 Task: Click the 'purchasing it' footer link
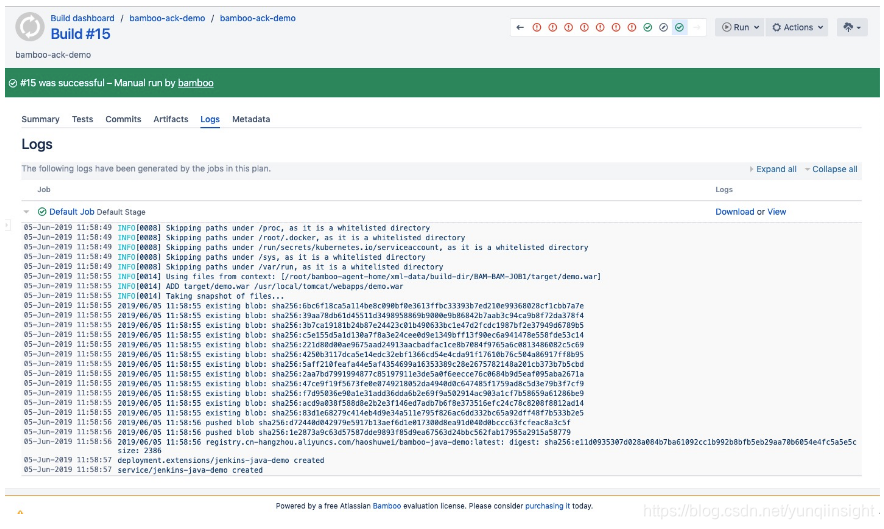click(x=547, y=506)
